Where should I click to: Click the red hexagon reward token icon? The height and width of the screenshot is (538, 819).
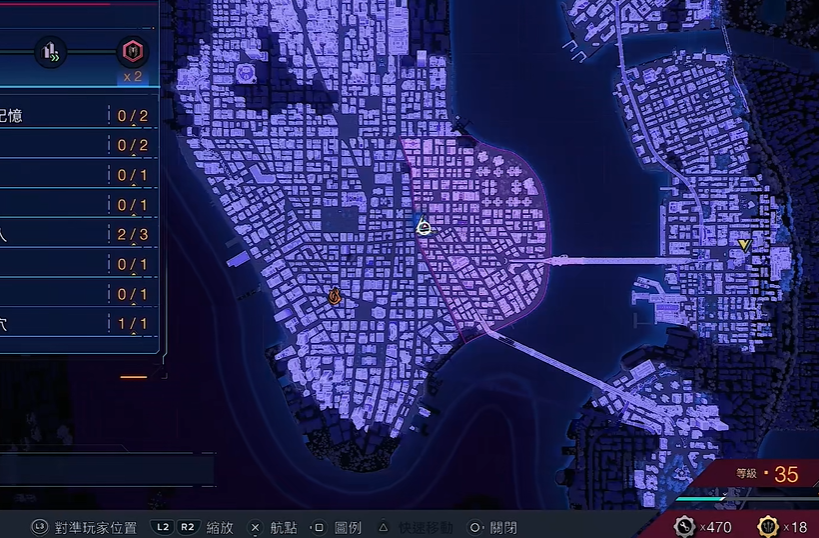tap(132, 52)
